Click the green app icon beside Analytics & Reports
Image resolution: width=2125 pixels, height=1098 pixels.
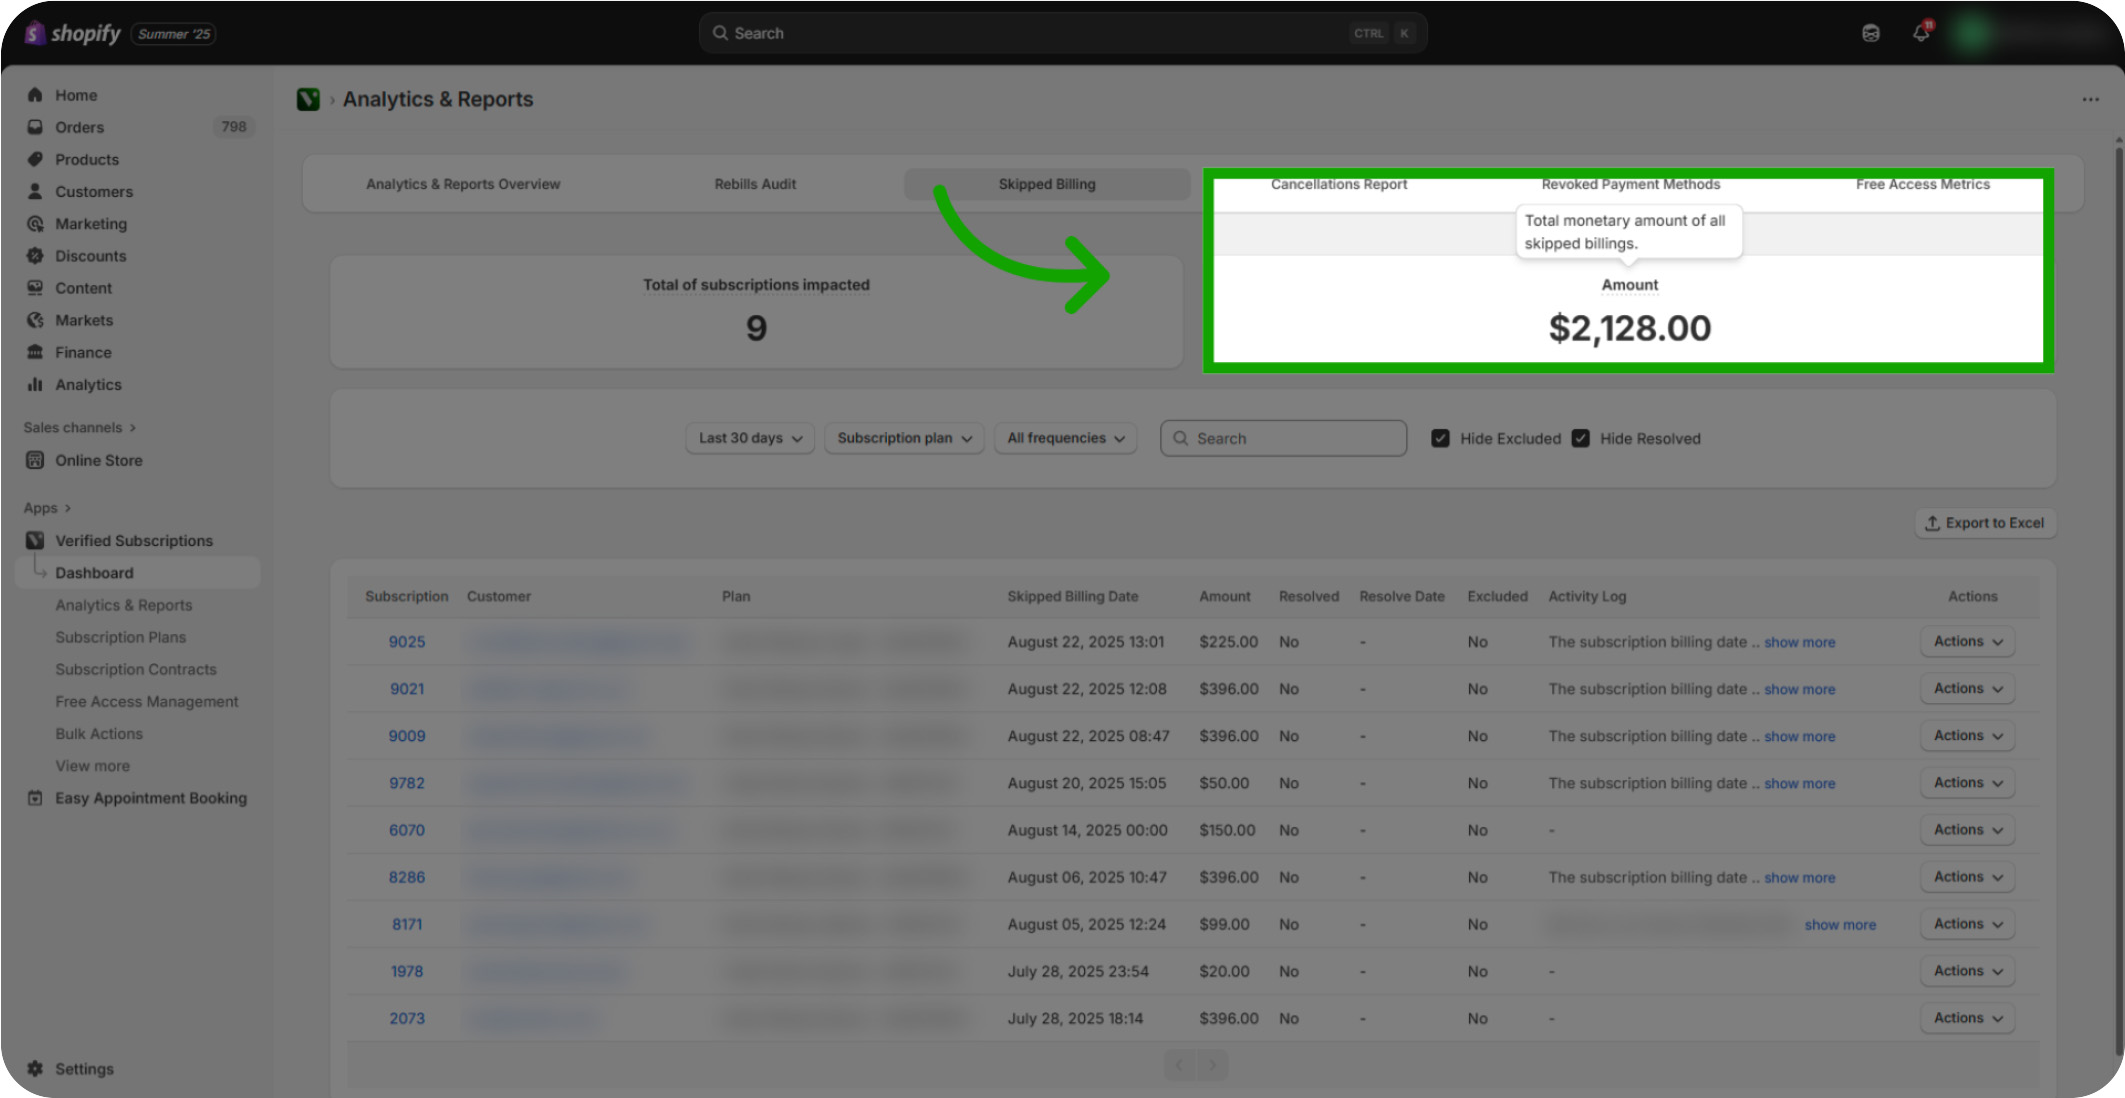[308, 99]
